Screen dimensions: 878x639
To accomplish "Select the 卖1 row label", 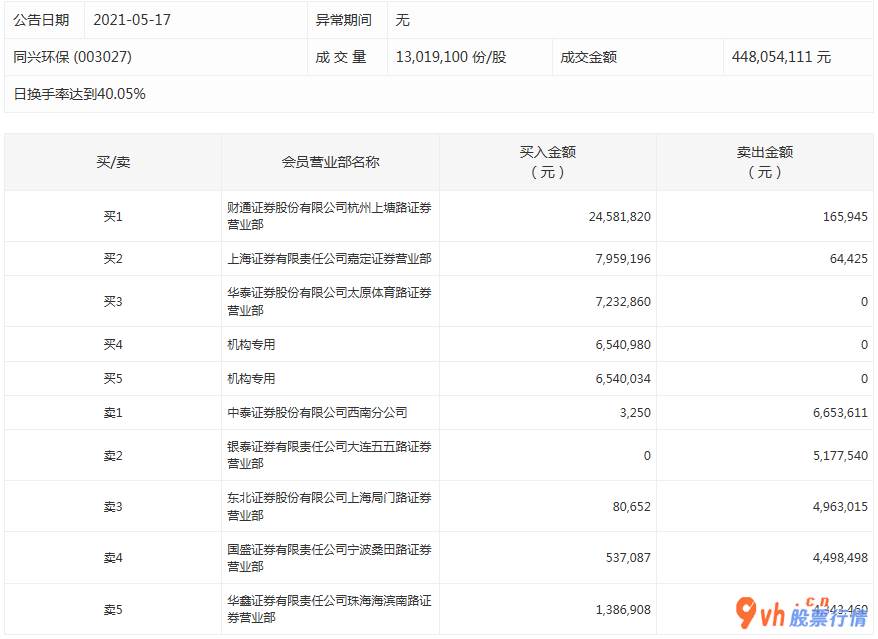I will (113, 412).
